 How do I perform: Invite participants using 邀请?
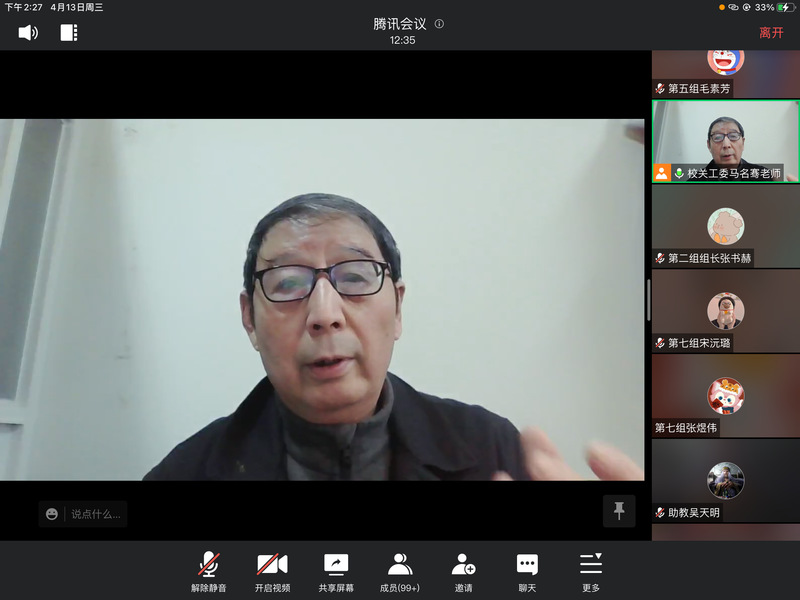(x=463, y=571)
